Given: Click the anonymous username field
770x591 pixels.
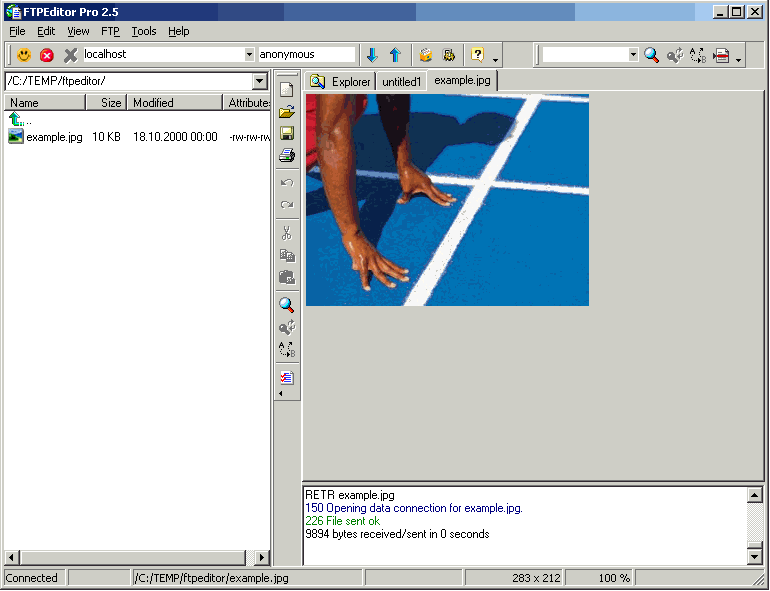Looking at the screenshot, I should pos(306,55).
